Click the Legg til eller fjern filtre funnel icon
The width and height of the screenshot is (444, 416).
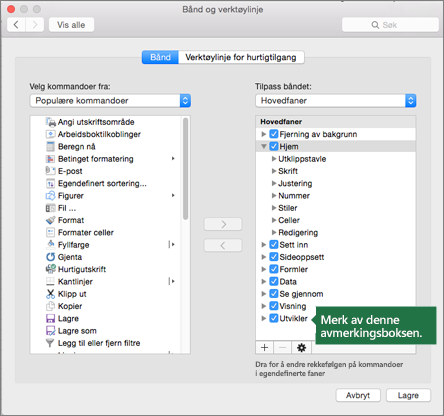click(50, 343)
